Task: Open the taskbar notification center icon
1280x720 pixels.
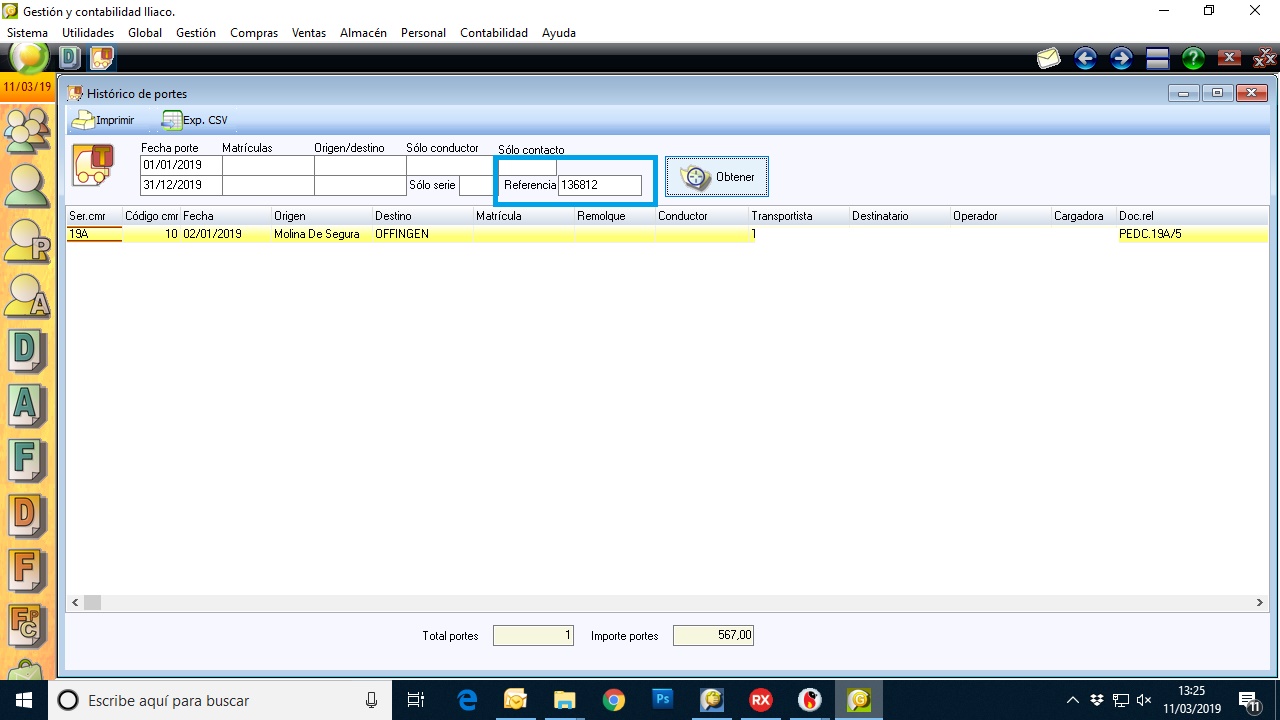Action: (1249, 700)
